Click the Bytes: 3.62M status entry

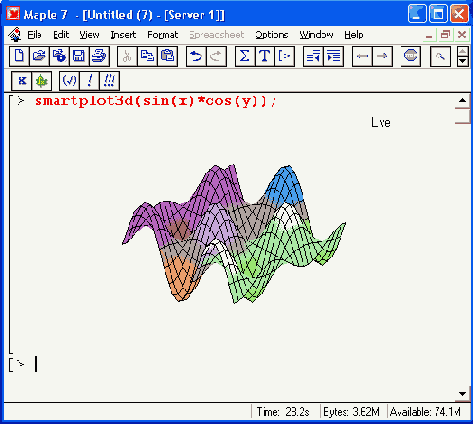tap(351, 412)
